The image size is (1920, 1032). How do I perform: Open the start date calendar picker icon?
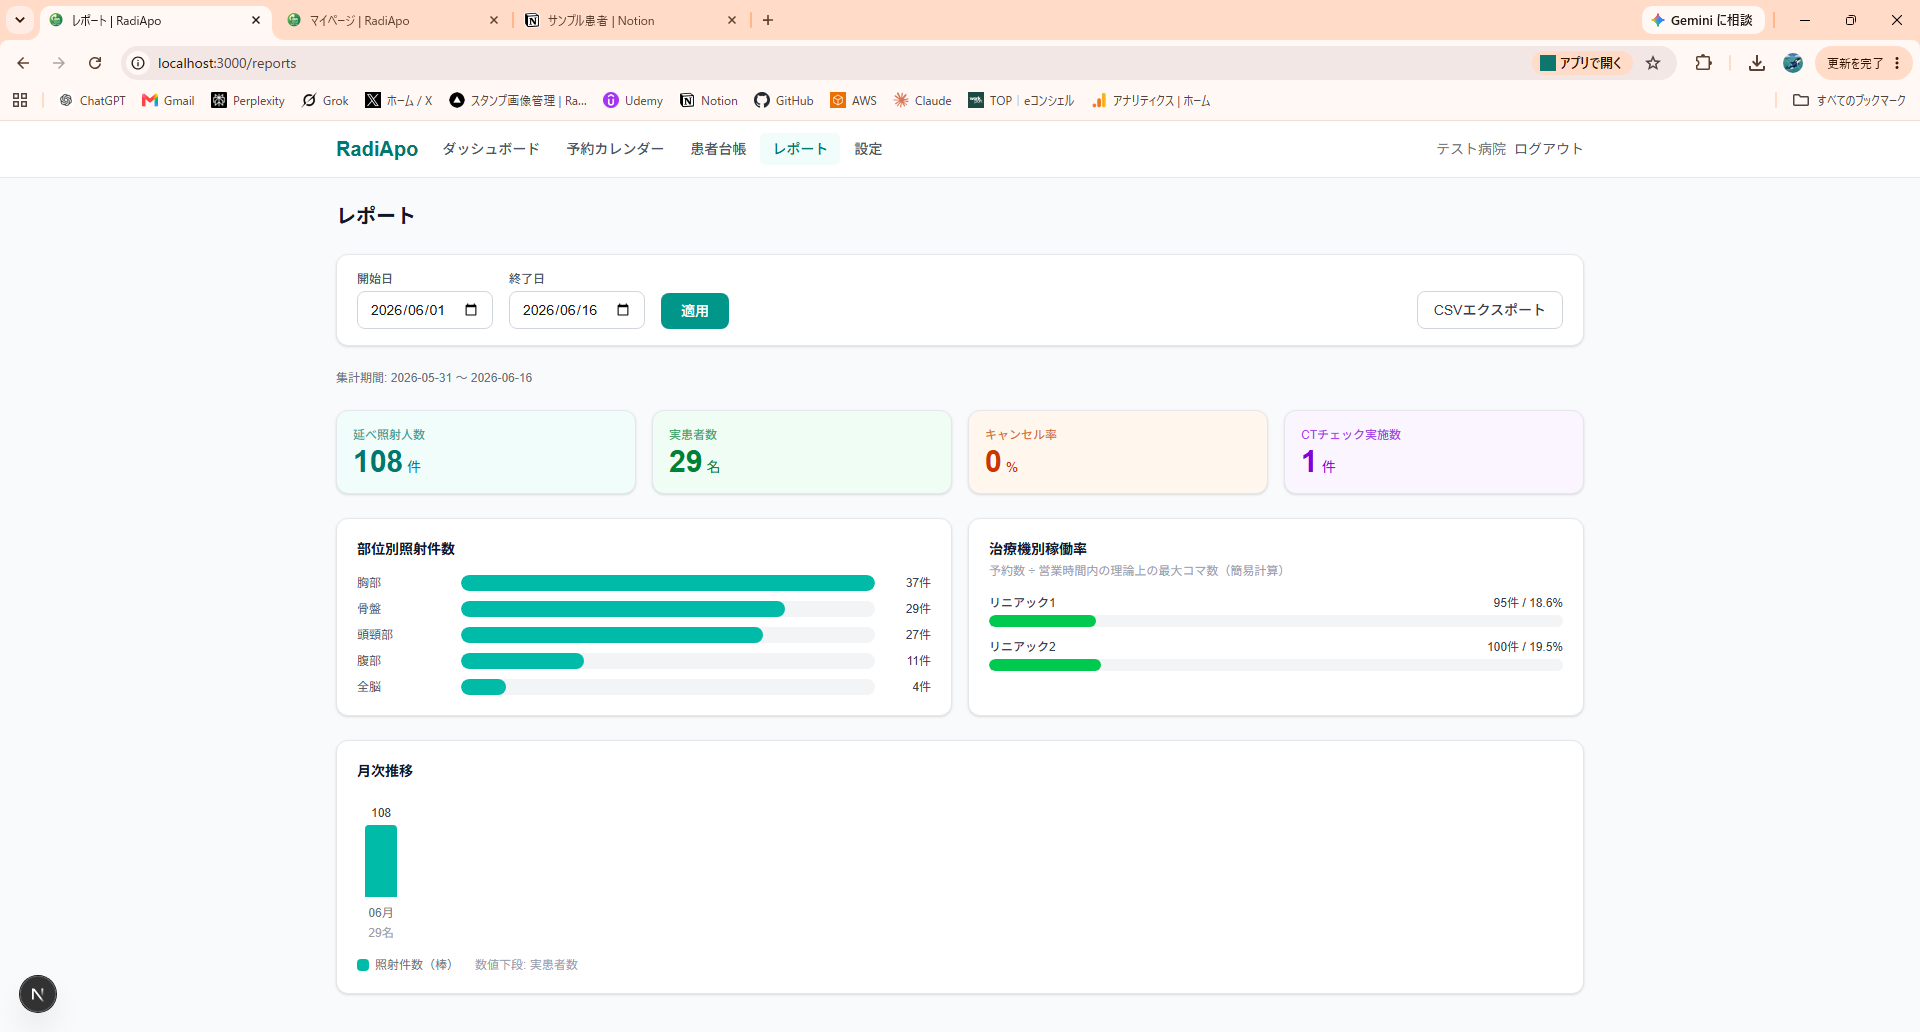(471, 310)
